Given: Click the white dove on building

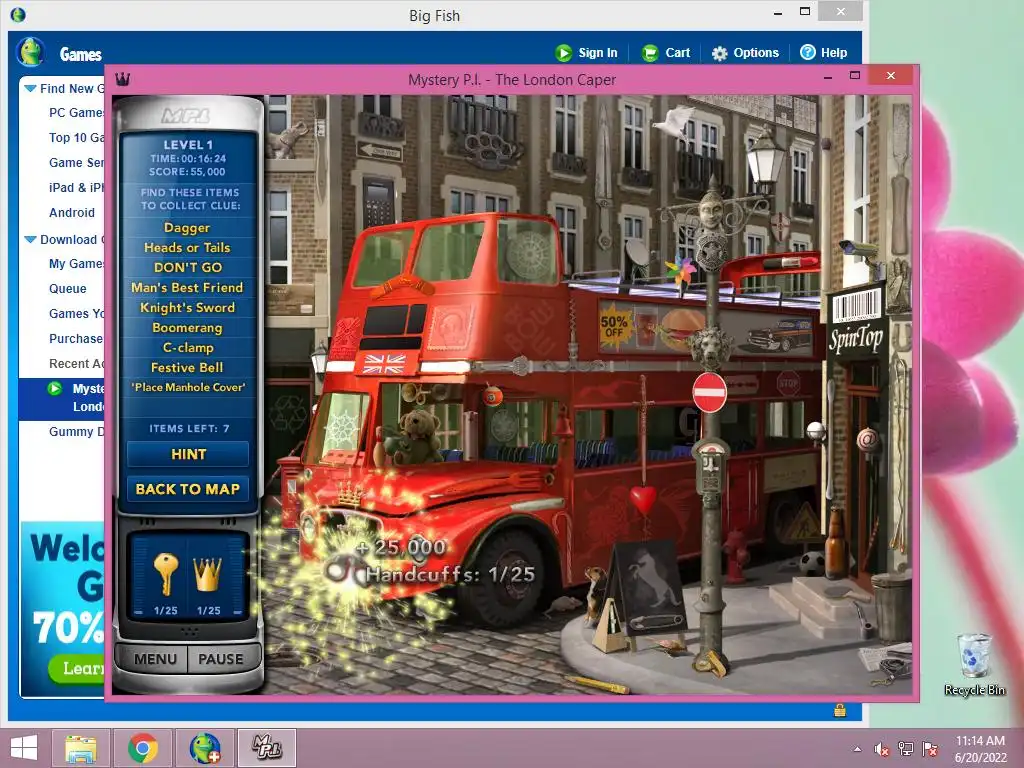Looking at the screenshot, I should [674, 122].
